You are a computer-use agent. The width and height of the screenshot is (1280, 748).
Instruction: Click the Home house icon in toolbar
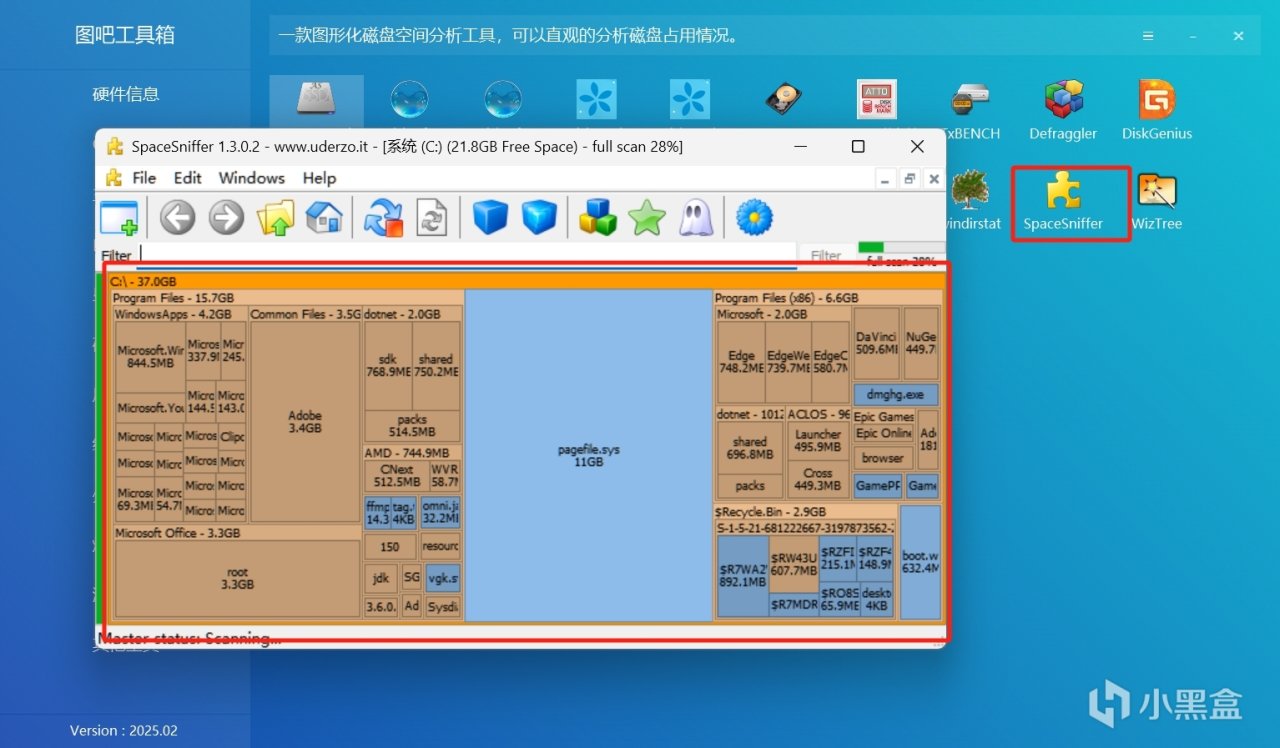click(324, 217)
